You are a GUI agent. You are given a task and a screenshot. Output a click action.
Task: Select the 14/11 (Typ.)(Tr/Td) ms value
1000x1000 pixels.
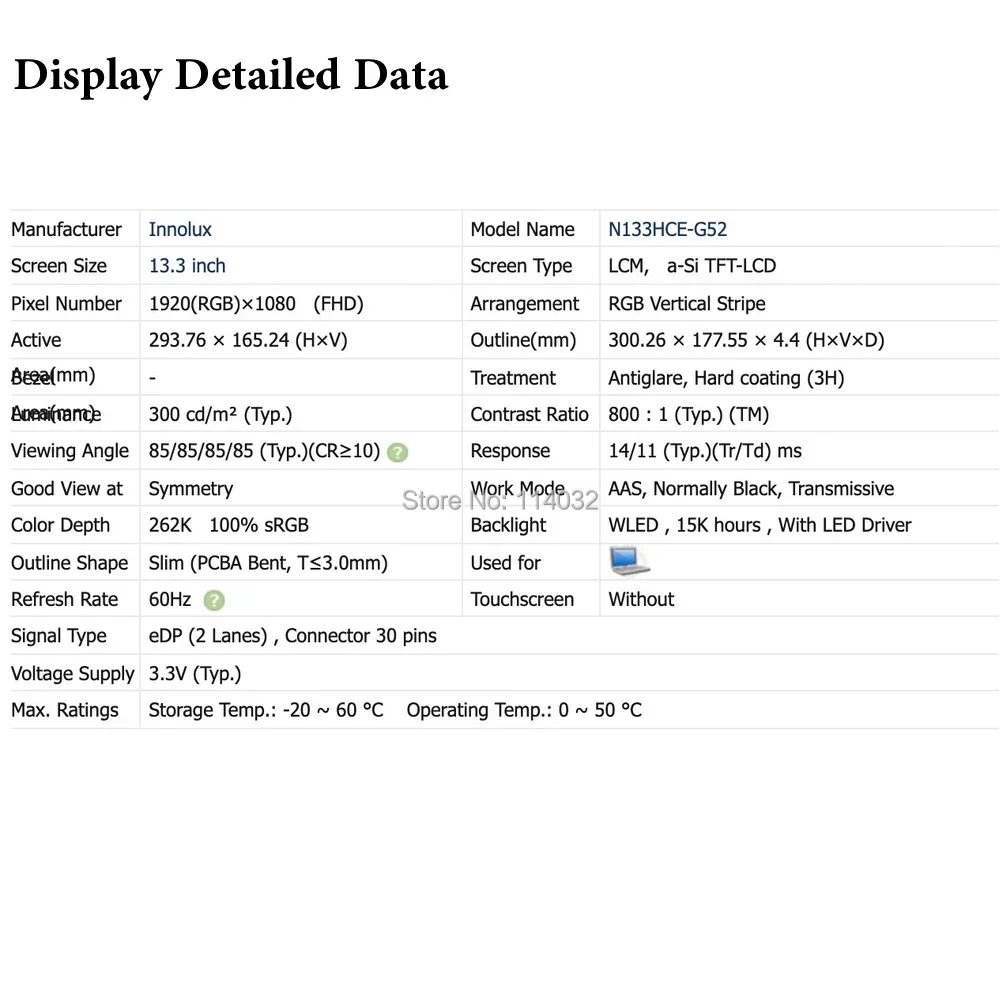coord(705,451)
